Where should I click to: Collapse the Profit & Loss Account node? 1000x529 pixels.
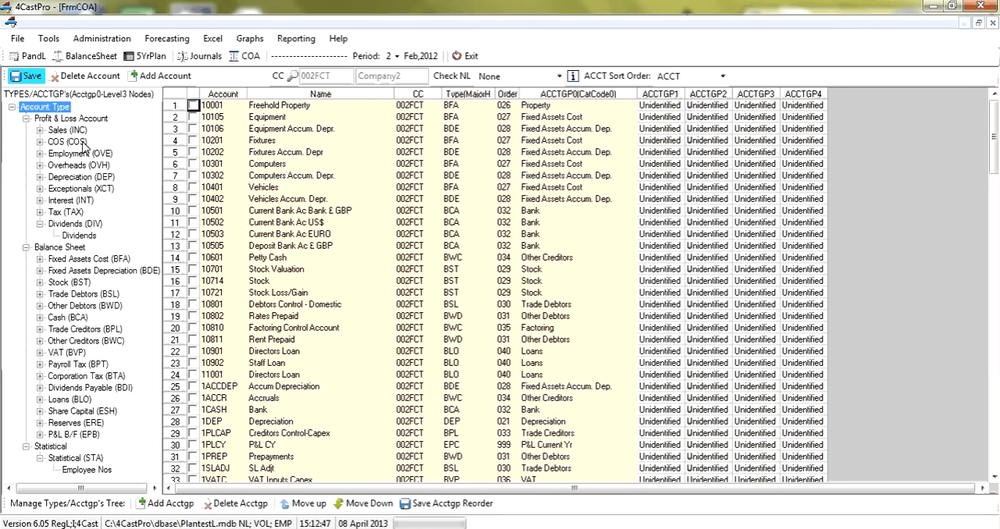(26, 119)
